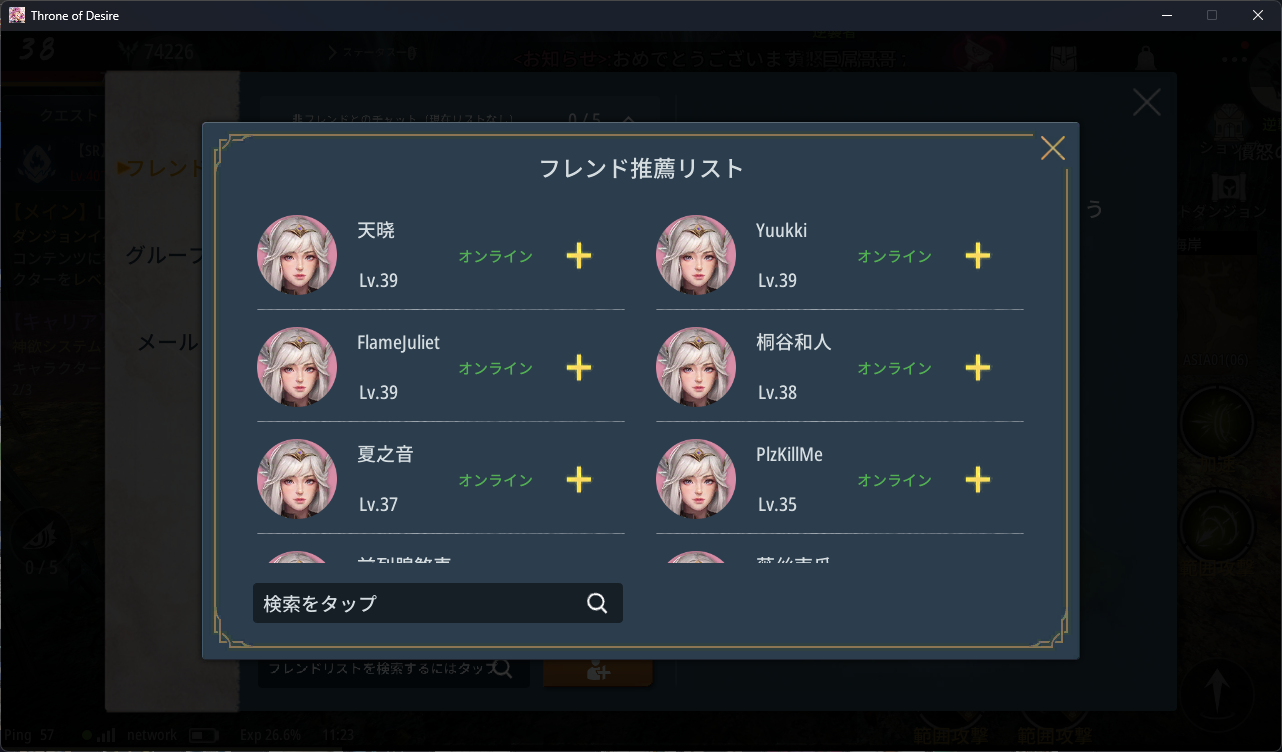
Task: Close the フレンド推薦リスト dialog
Action: 1053,148
